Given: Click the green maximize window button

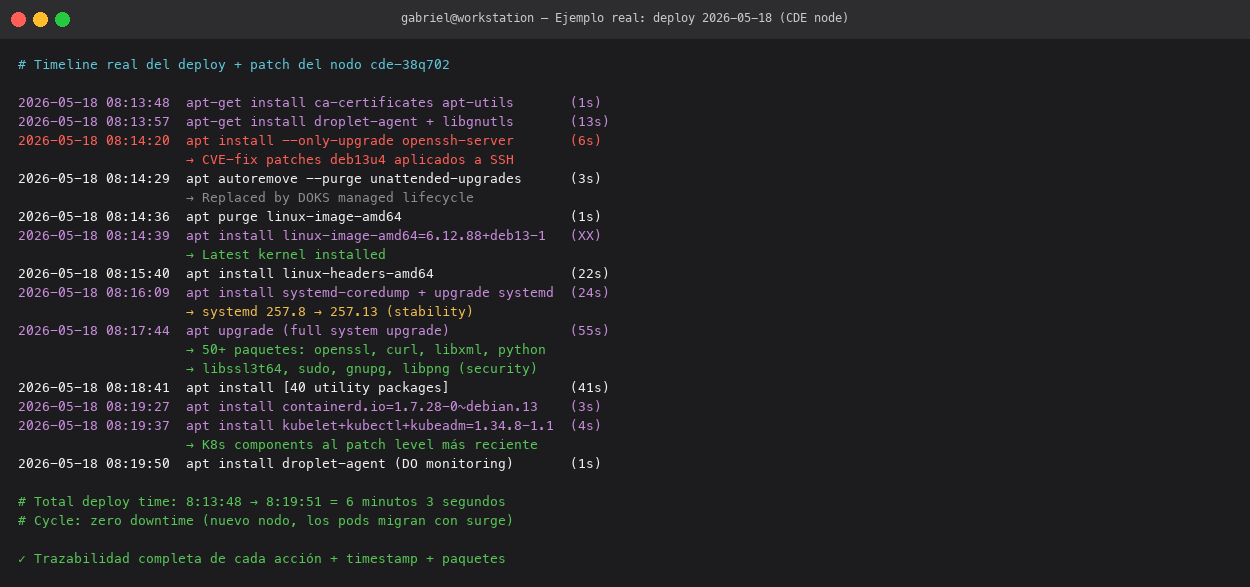Looking at the screenshot, I should coord(62,19).
